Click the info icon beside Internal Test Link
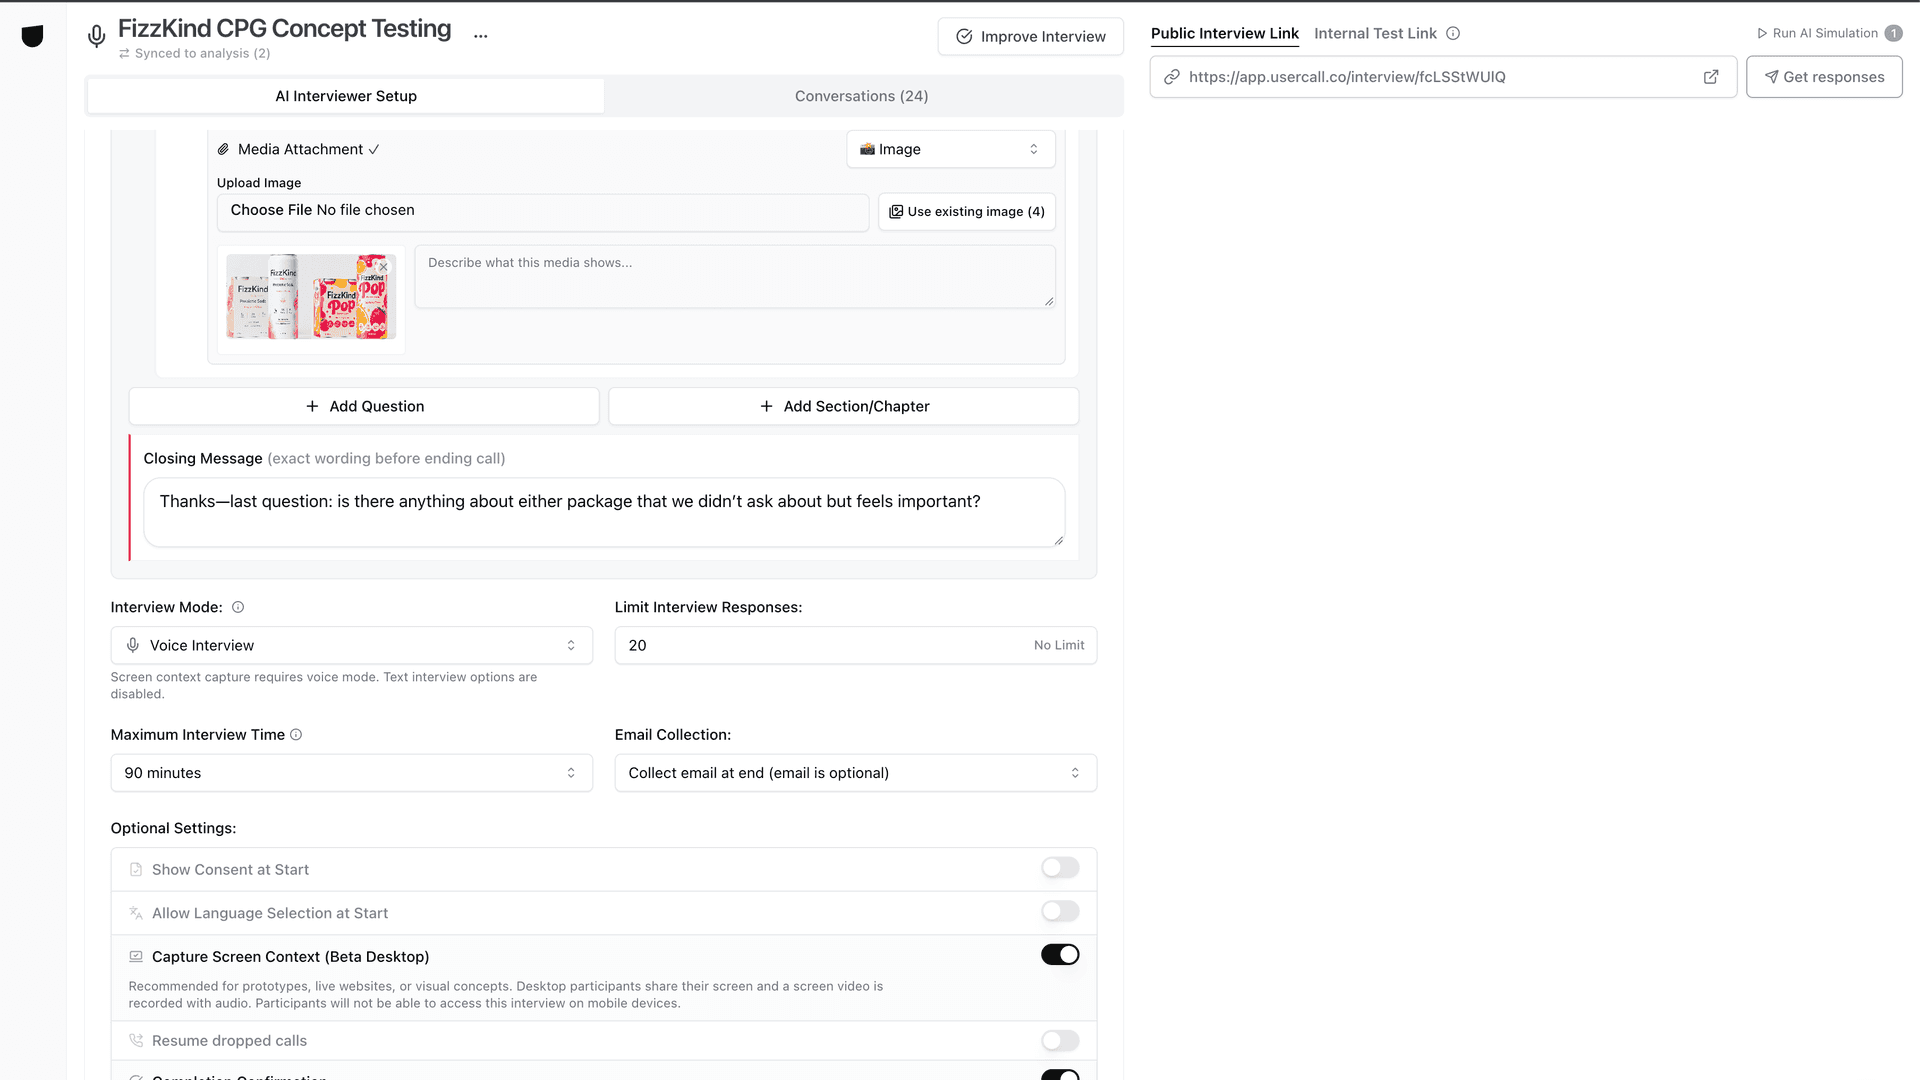This screenshot has height=1080, width=1920. pos(1453,33)
